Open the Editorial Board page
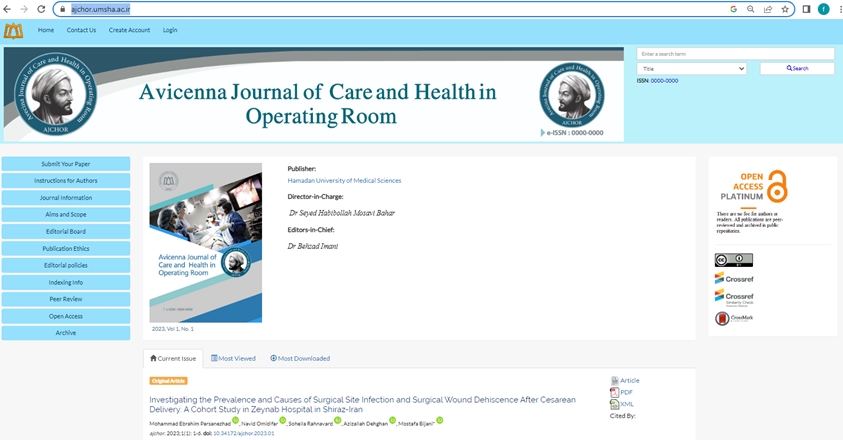This screenshot has width=843, height=440. [66, 232]
